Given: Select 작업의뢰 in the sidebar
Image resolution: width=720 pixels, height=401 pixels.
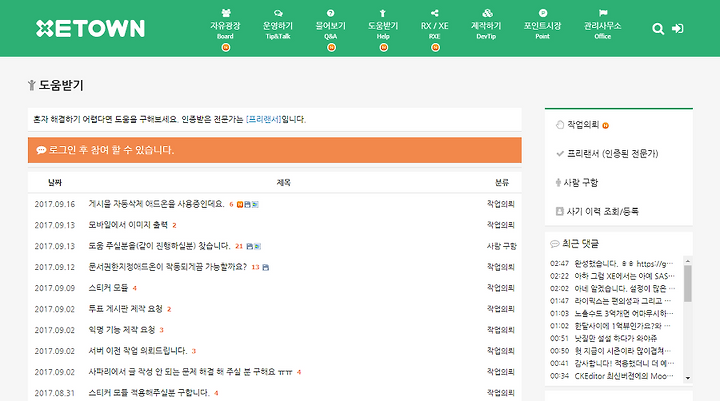Looking at the screenshot, I should coord(583,124).
